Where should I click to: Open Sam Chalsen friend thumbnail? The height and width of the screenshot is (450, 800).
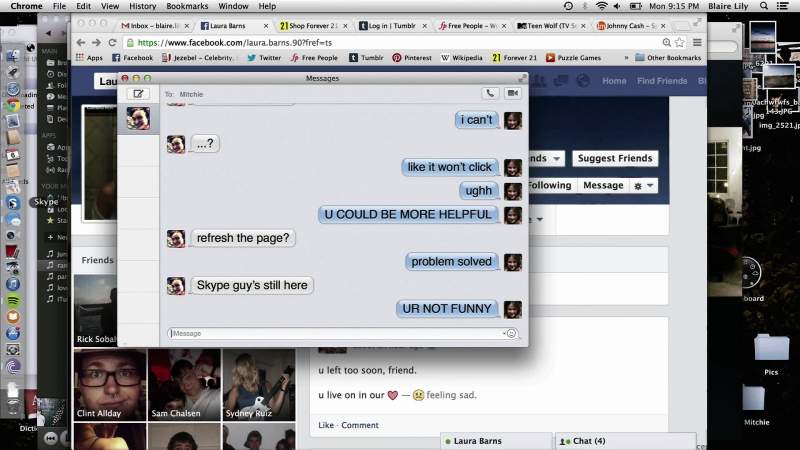coord(184,385)
